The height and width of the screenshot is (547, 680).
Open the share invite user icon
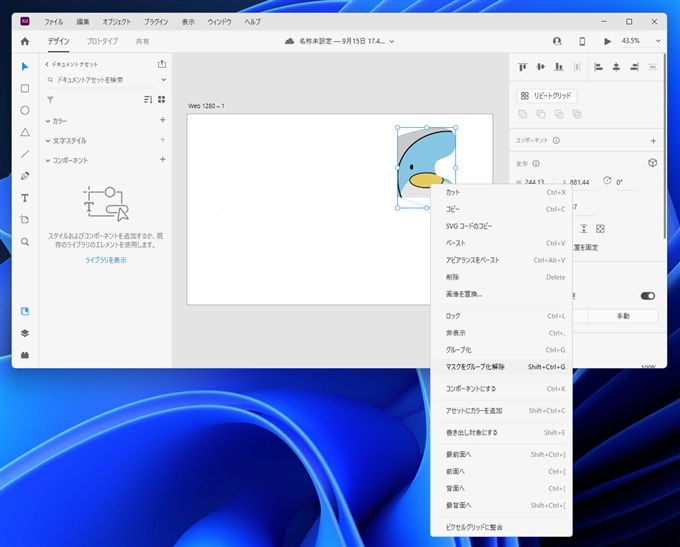pyautogui.click(x=557, y=41)
